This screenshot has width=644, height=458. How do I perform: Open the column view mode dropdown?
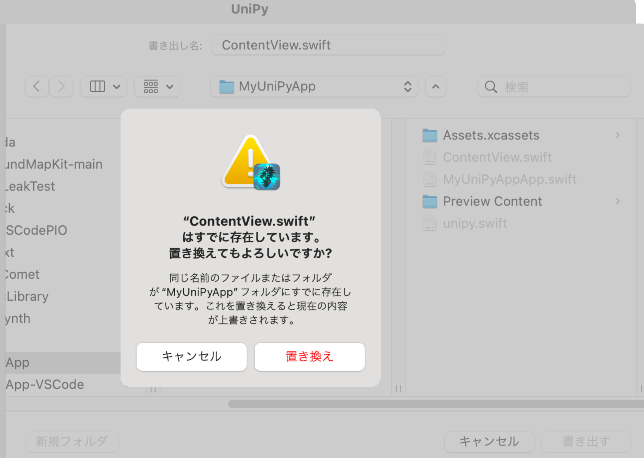103,87
